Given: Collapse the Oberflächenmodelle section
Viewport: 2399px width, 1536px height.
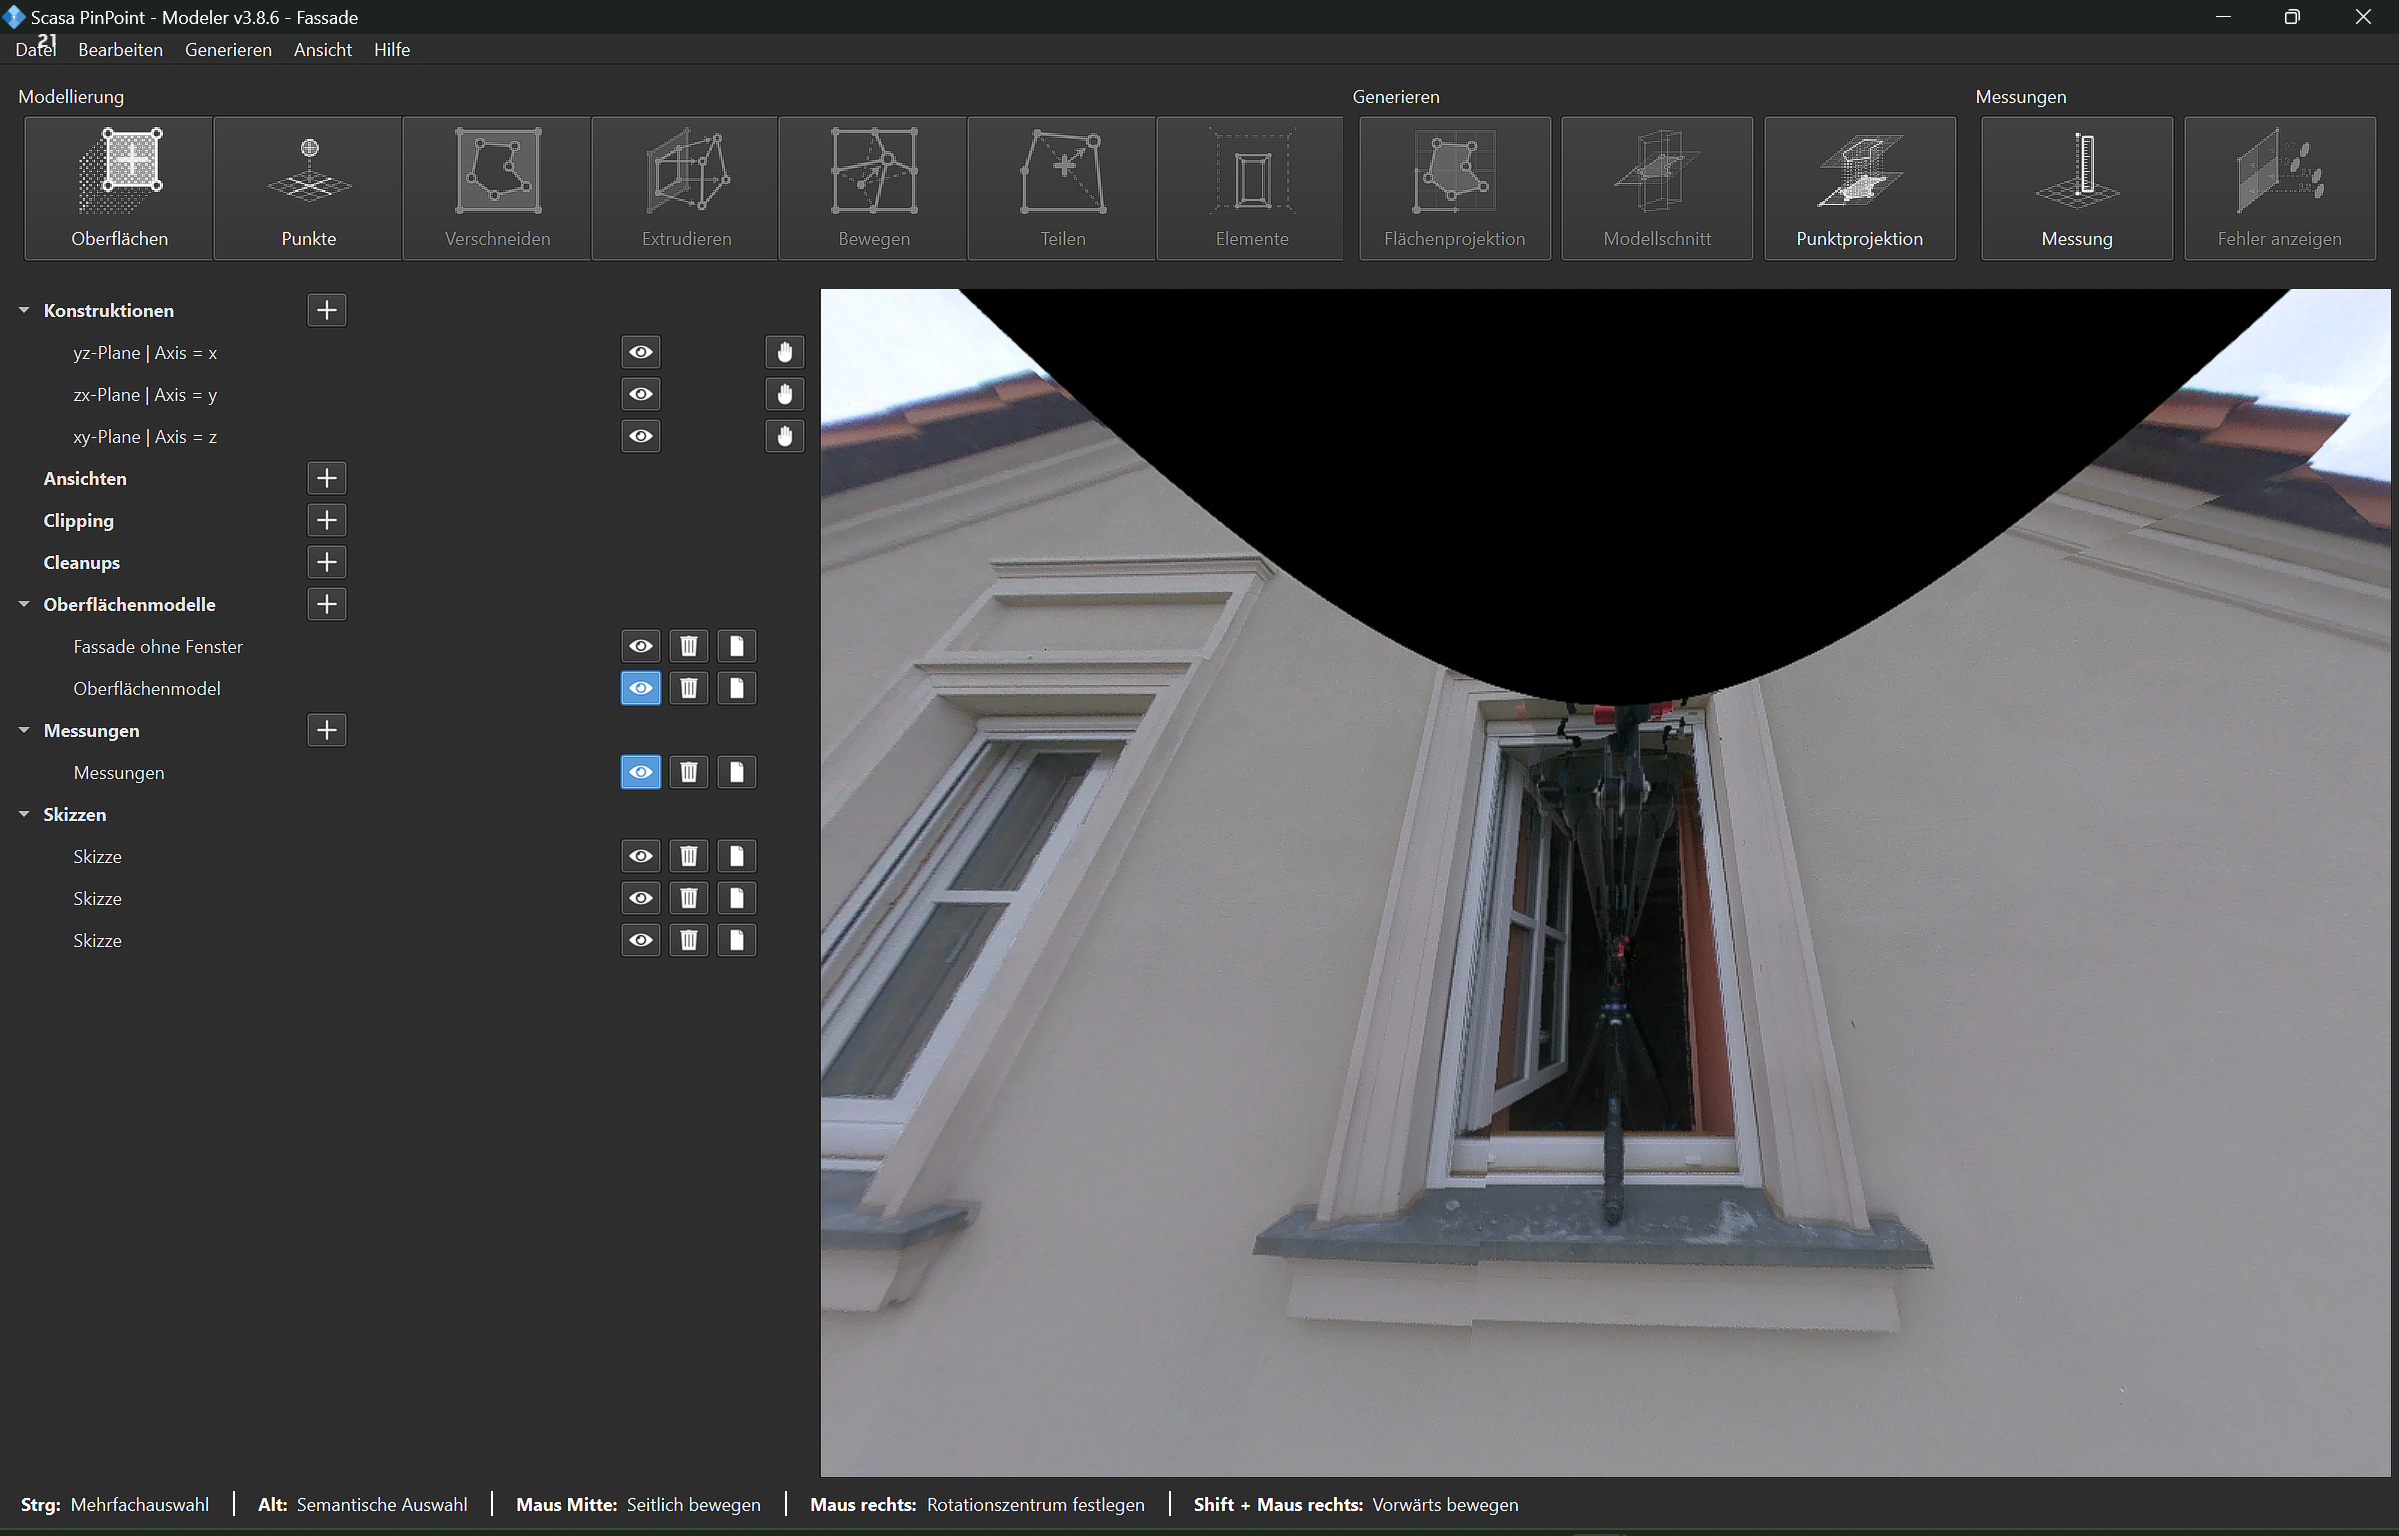Looking at the screenshot, I should click(x=24, y=604).
